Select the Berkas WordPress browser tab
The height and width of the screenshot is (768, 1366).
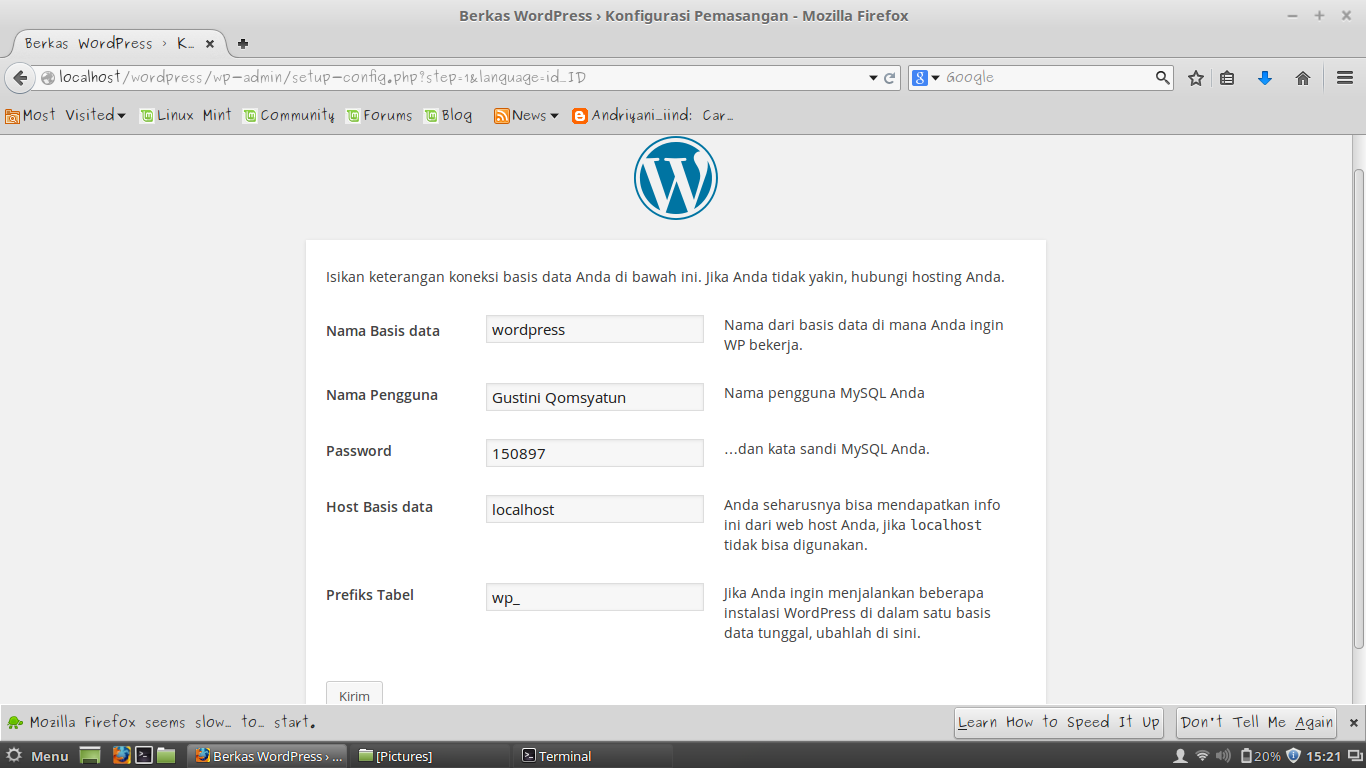click(118, 44)
